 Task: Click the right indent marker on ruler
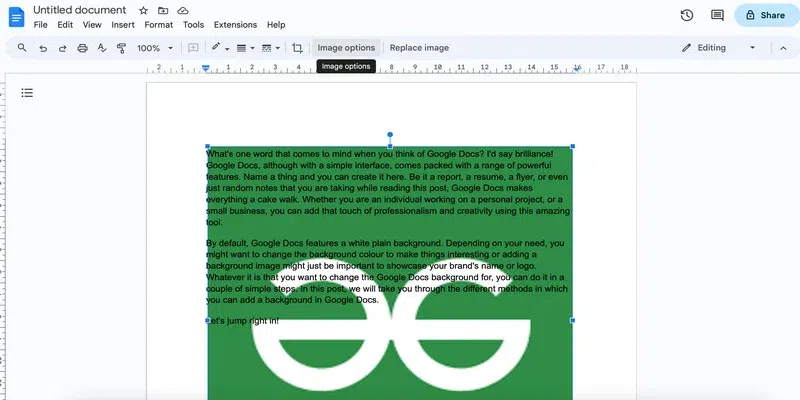[577, 69]
